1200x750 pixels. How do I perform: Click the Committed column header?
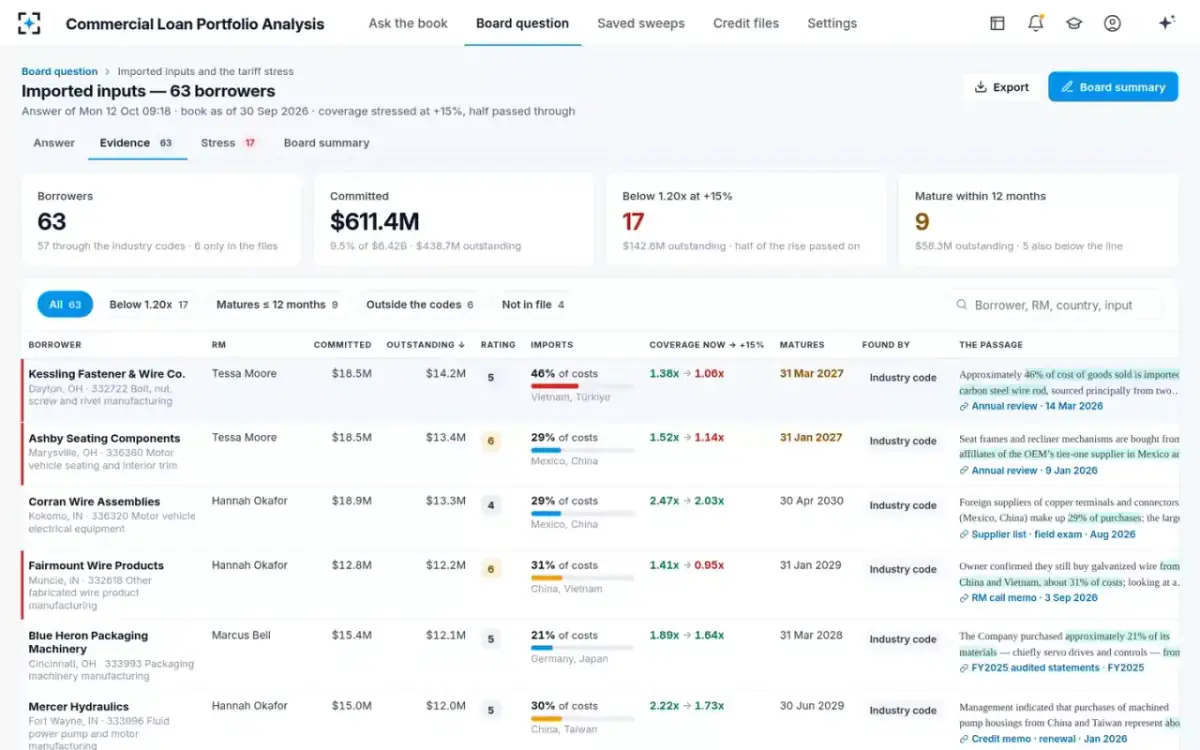click(343, 345)
